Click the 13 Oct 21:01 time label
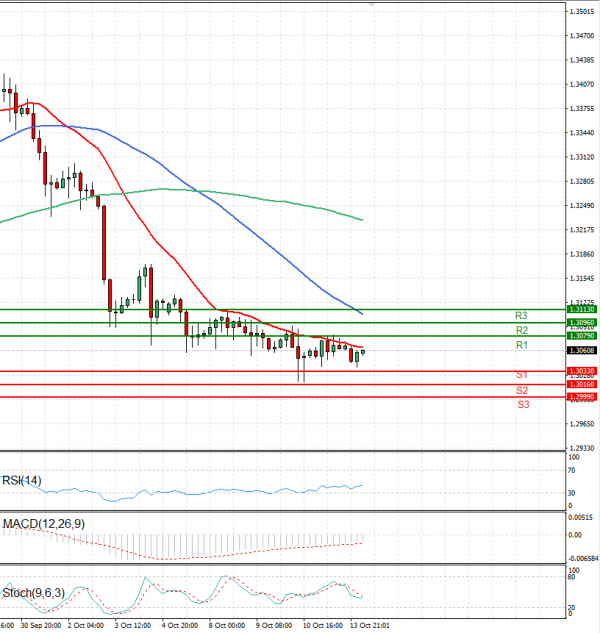This screenshot has height=633, width=600. click(x=370, y=625)
